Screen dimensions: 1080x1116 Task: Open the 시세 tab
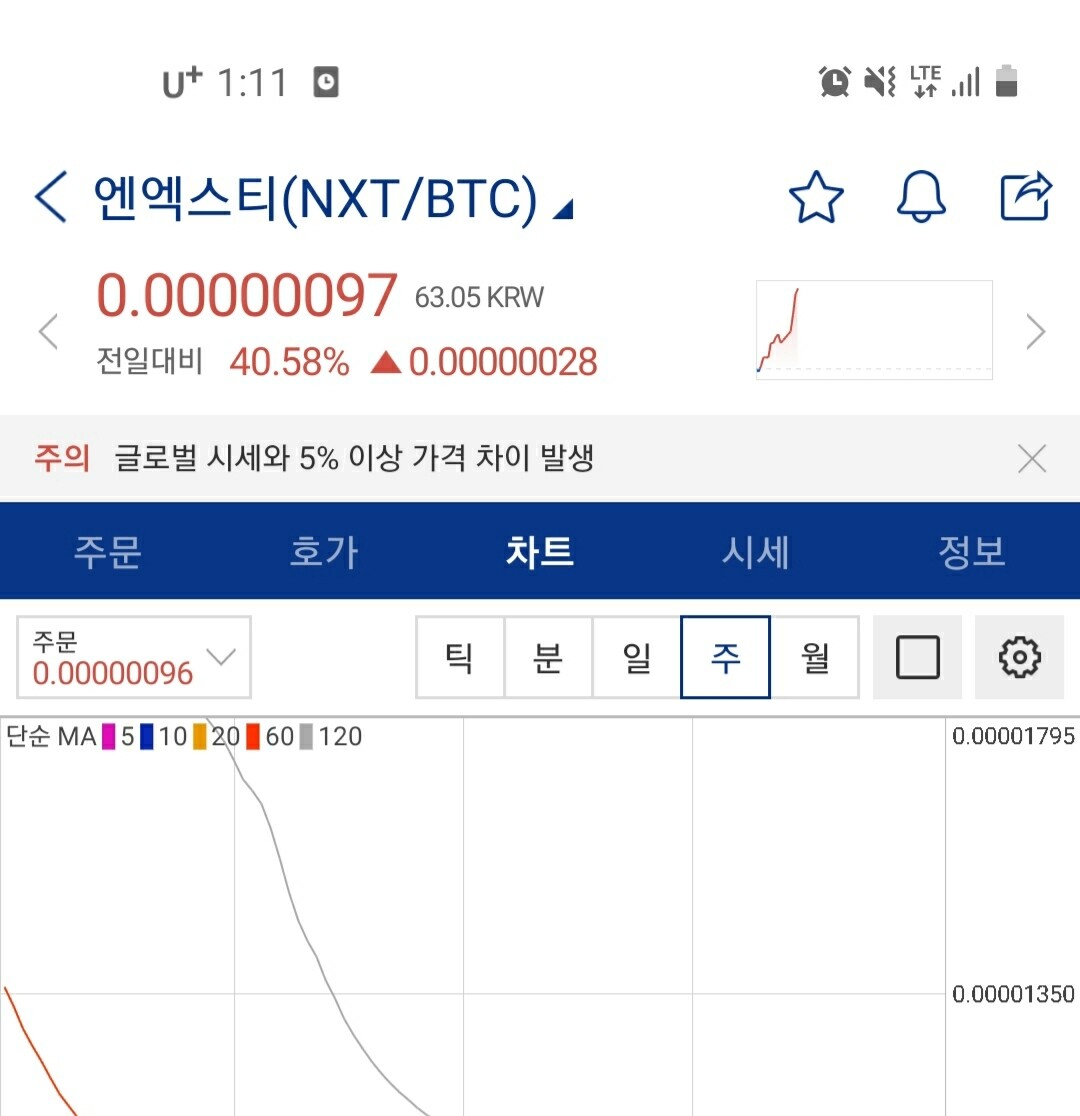click(x=755, y=551)
